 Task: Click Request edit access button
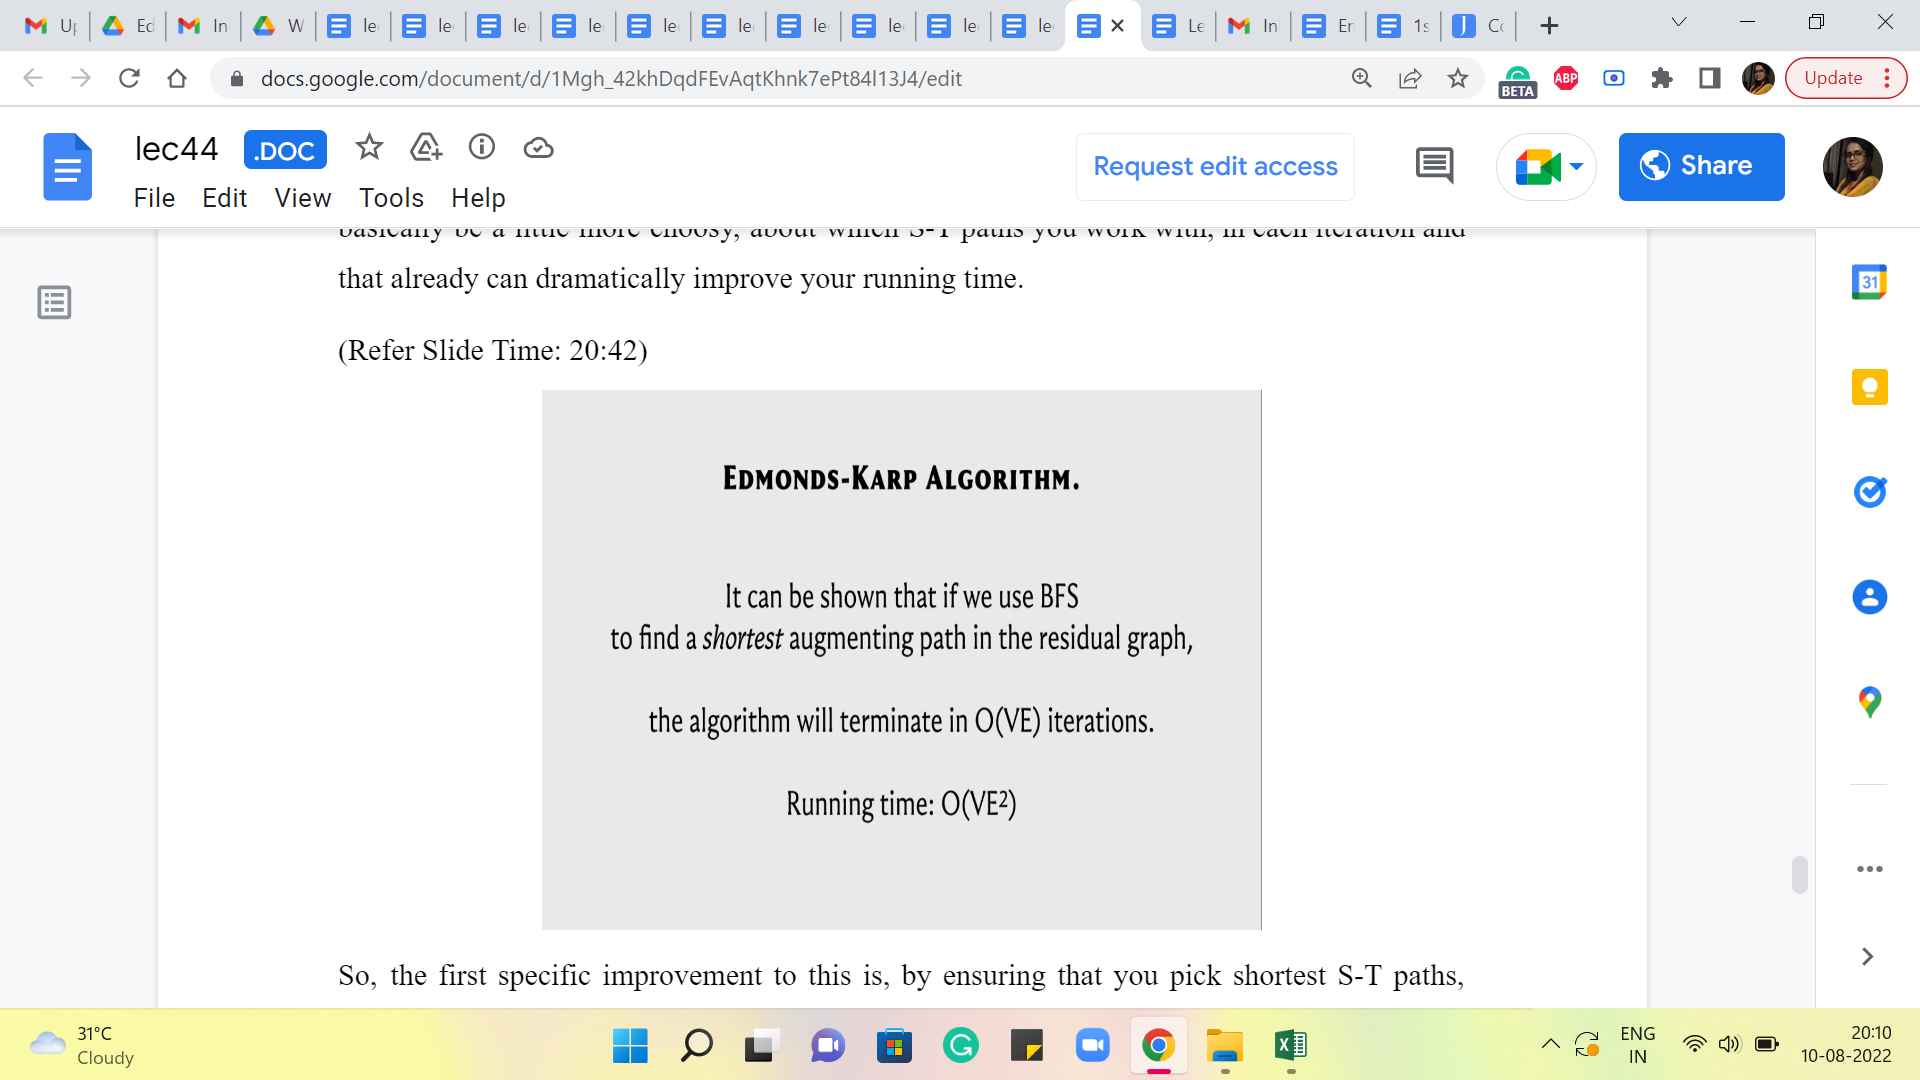[1215, 166]
